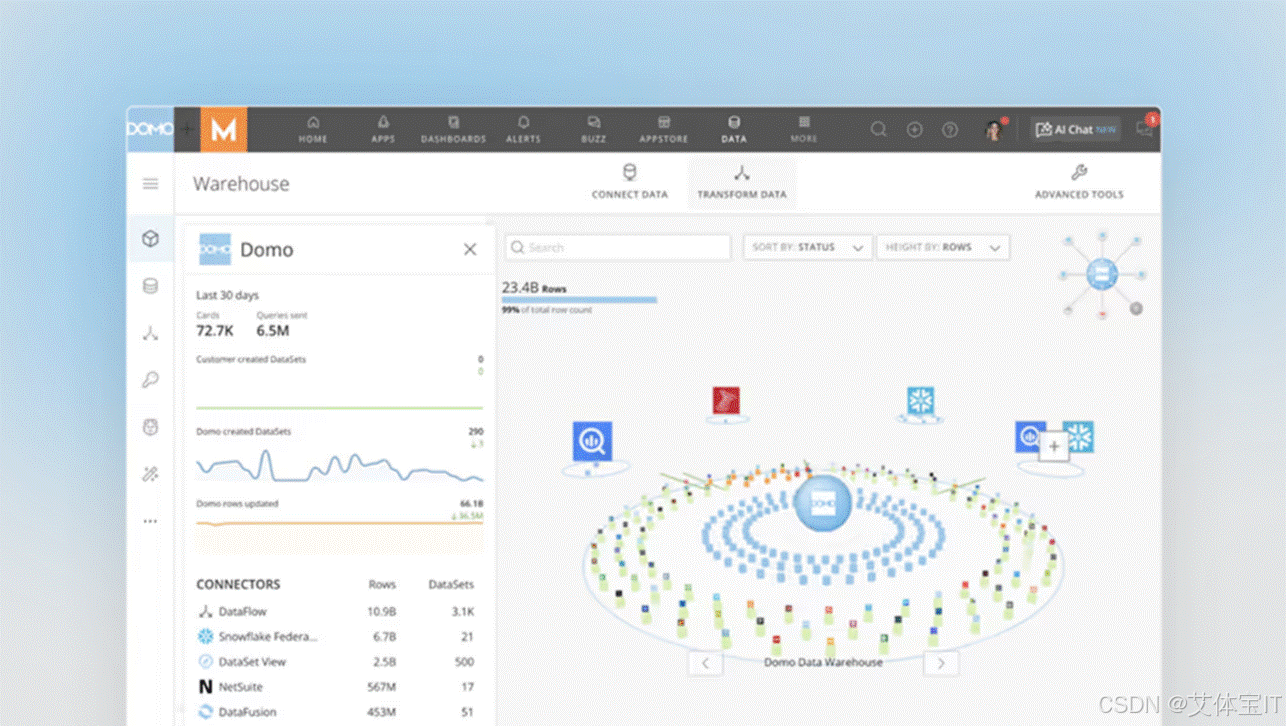Select the NetSuite connector row
Screen dimensions: 1286x726
tap(336, 687)
